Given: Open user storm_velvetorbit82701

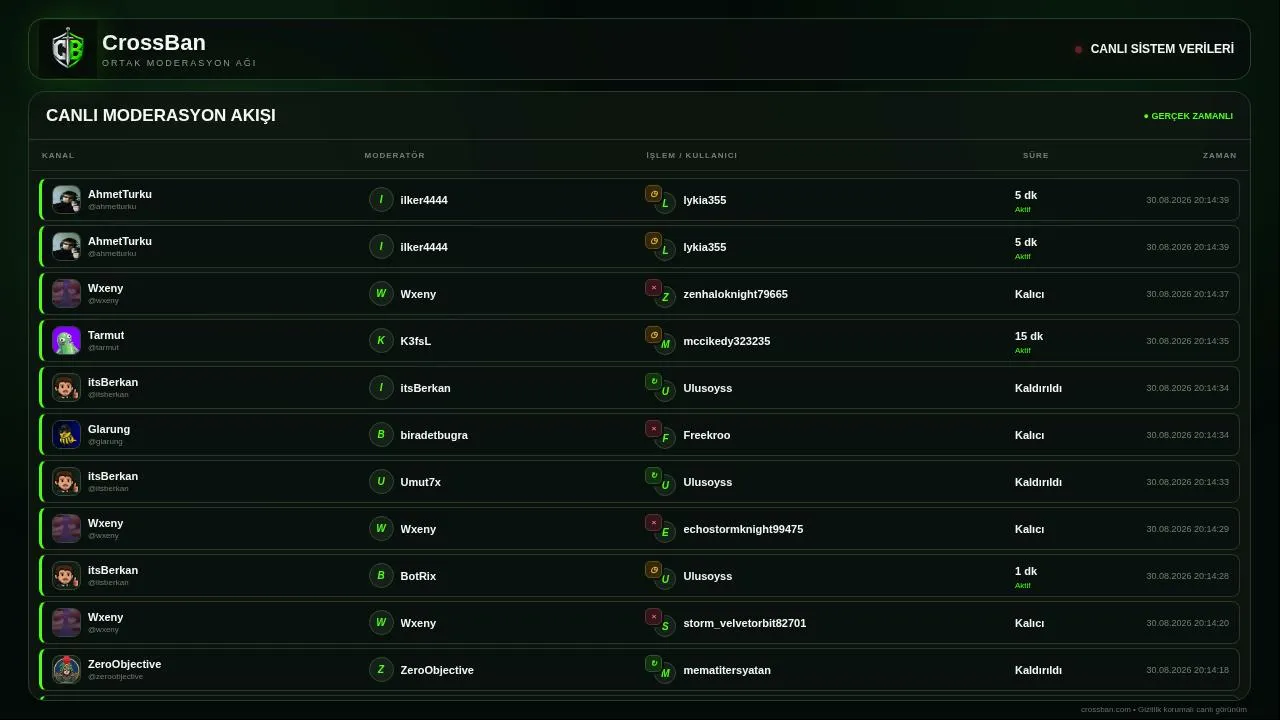Looking at the screenshot, I should 745,623.
